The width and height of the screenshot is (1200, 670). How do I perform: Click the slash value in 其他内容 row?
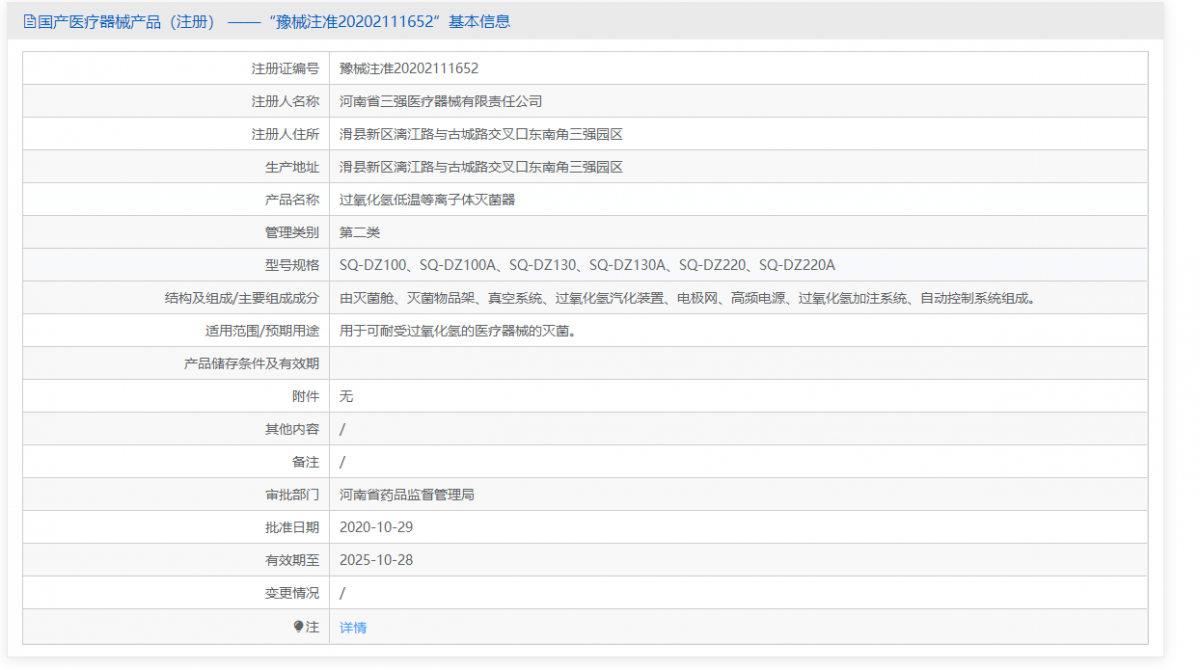[x=343, y=429]
